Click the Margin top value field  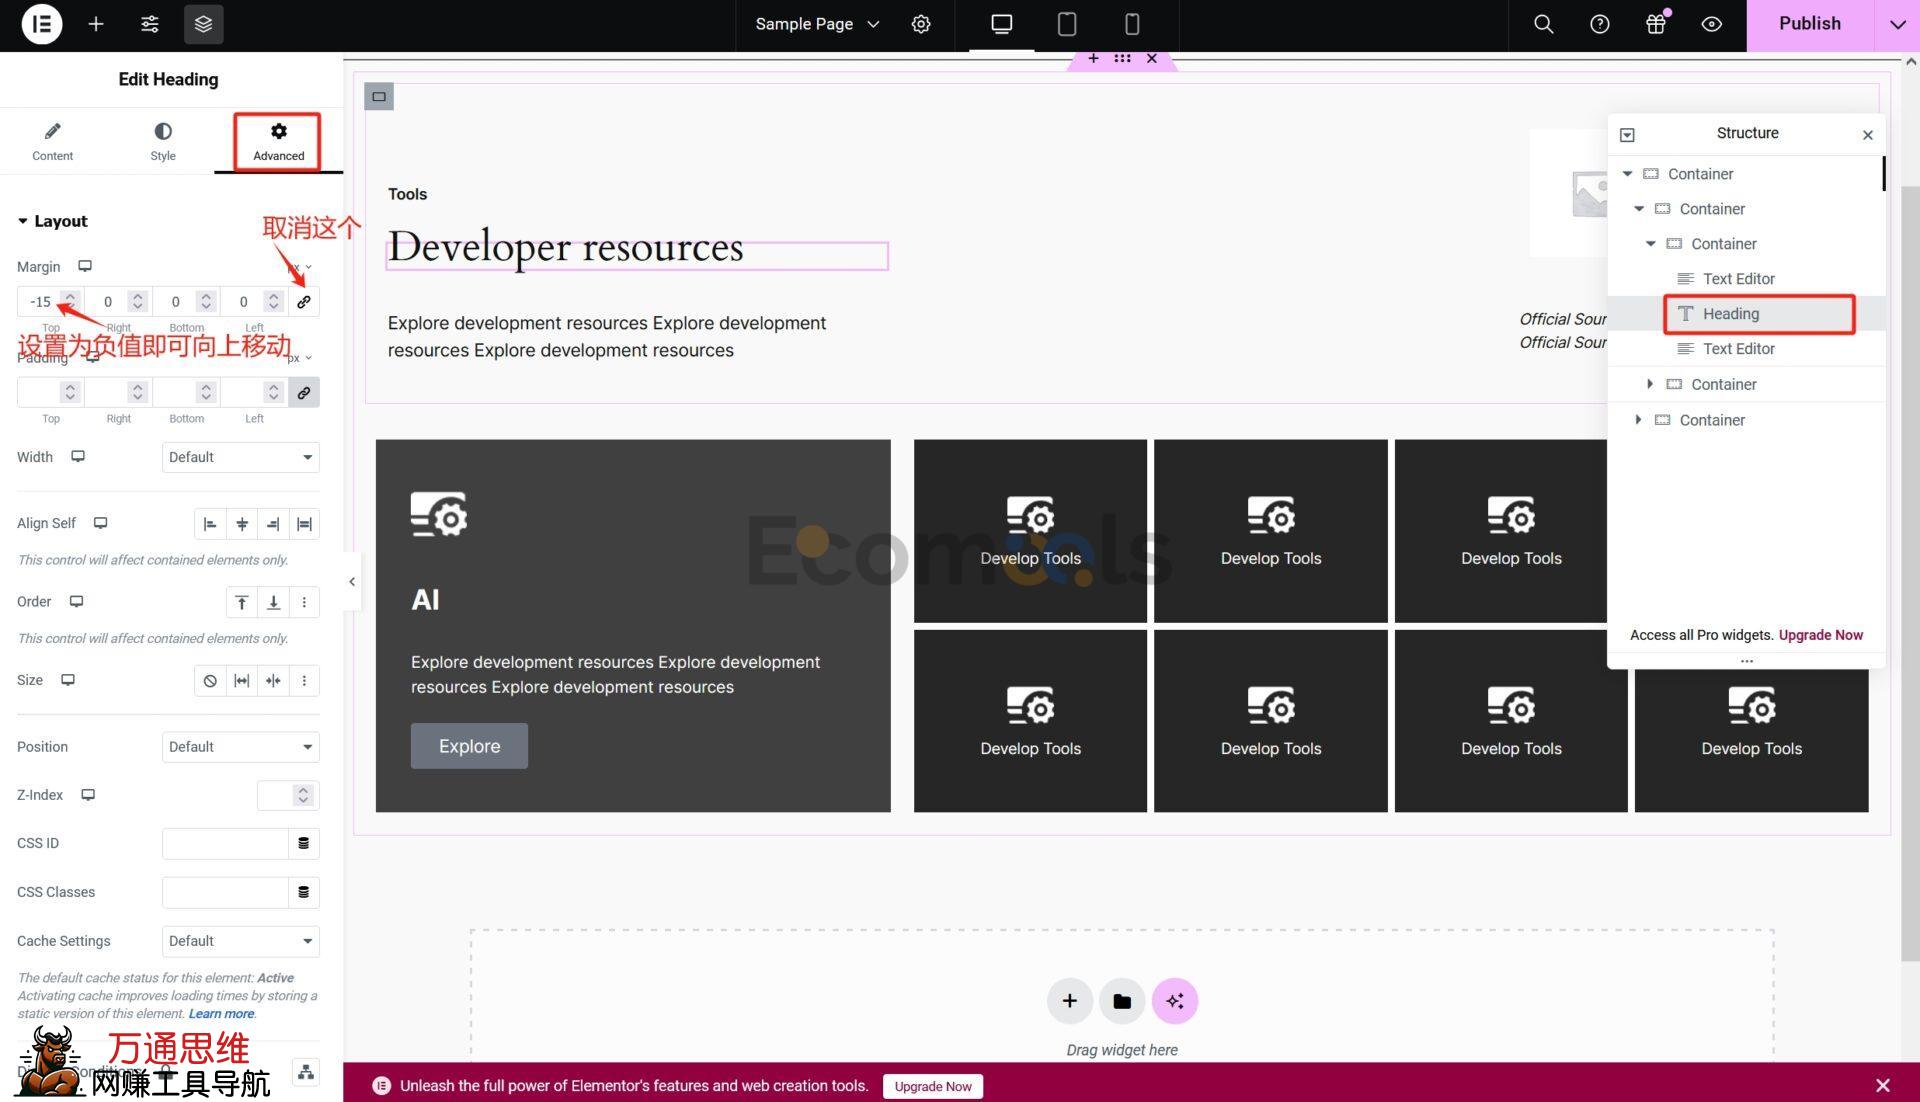41,301
